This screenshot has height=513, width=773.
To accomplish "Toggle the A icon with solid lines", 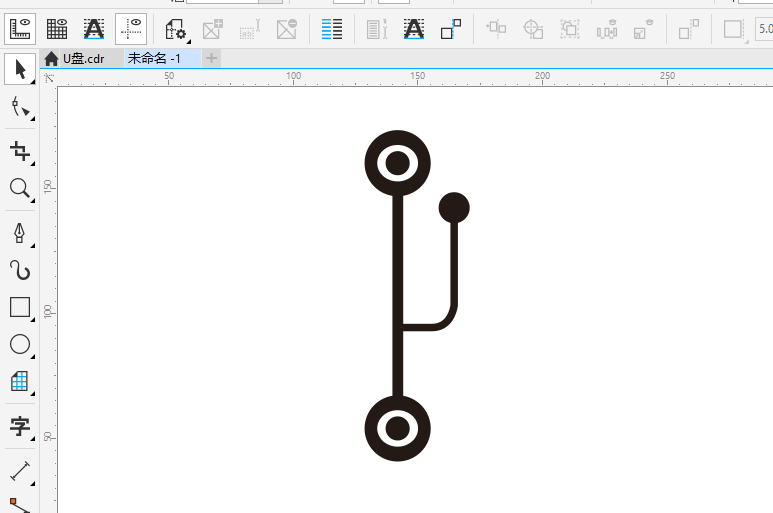I will (x=414, y=29).
